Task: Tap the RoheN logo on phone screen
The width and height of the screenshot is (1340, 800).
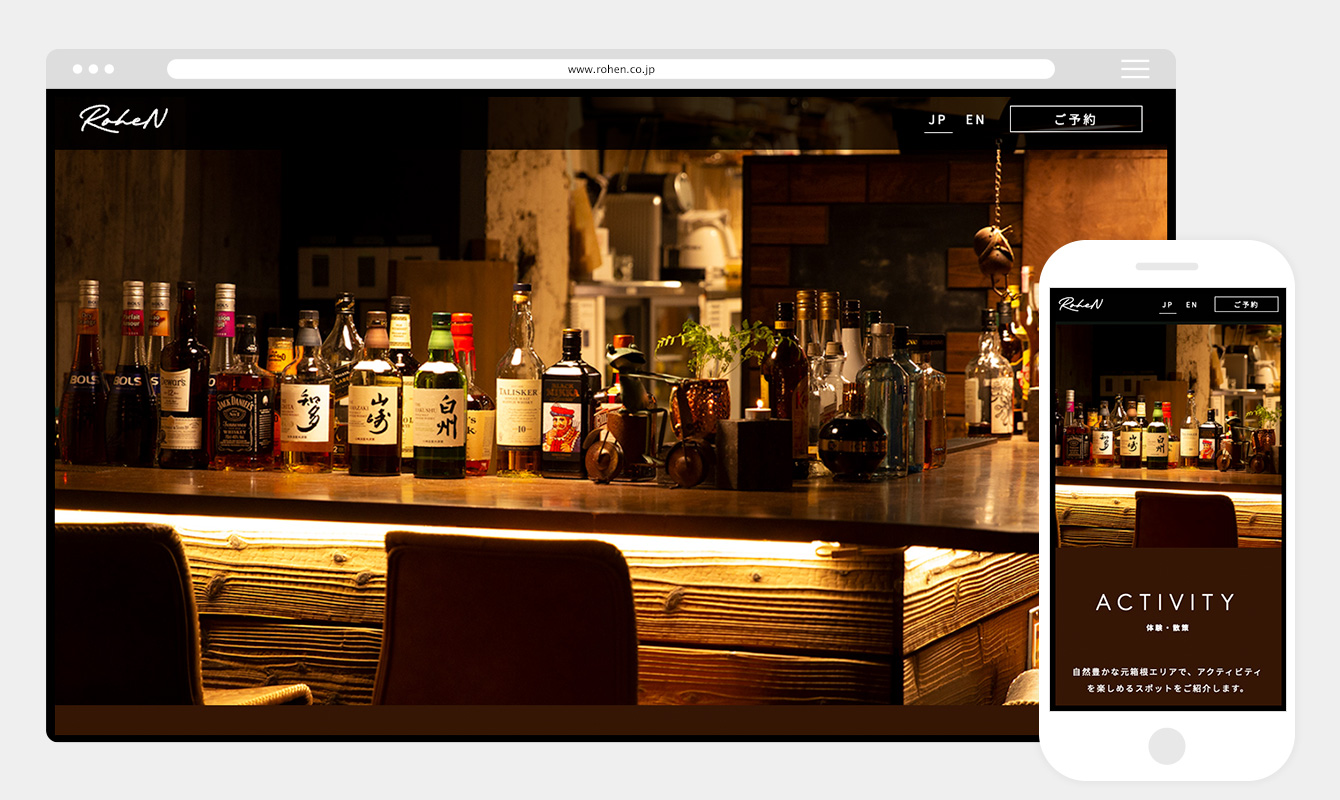Action: coord(1080,305)
